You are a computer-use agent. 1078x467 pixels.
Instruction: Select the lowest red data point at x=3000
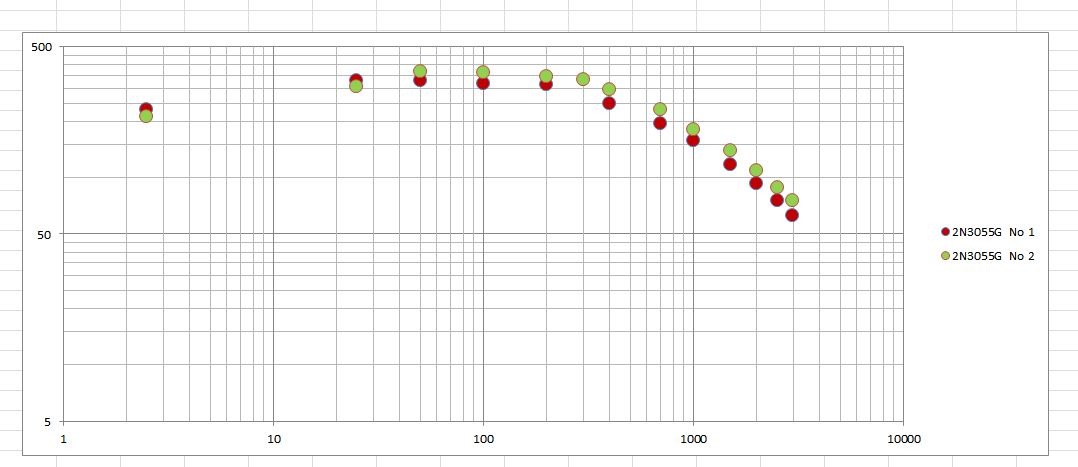(x=792, y=215)
